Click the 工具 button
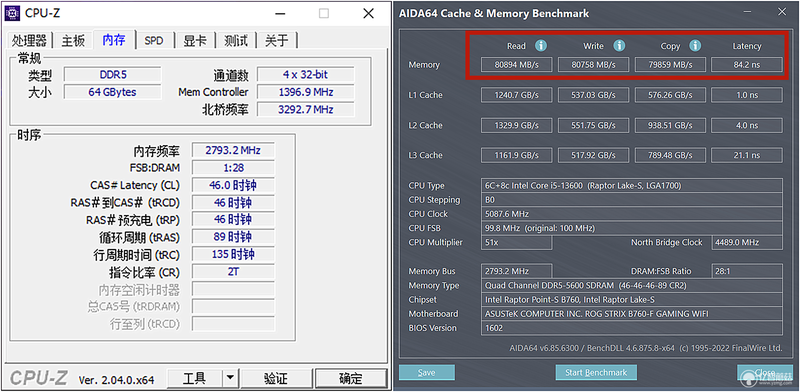The image size is (800, 392). coord(194,378)
